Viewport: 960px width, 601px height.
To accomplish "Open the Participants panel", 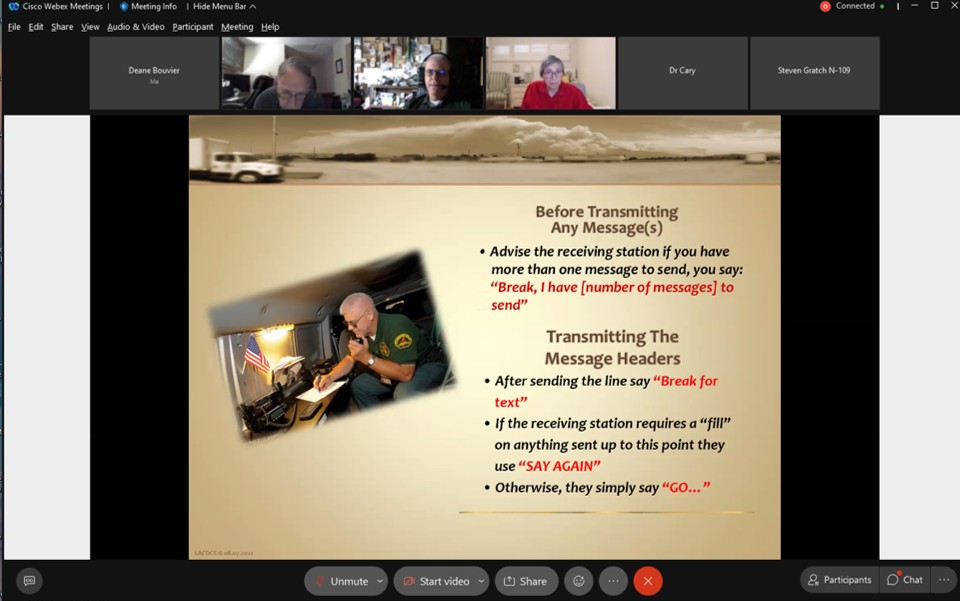I will (x=839, y=580).
